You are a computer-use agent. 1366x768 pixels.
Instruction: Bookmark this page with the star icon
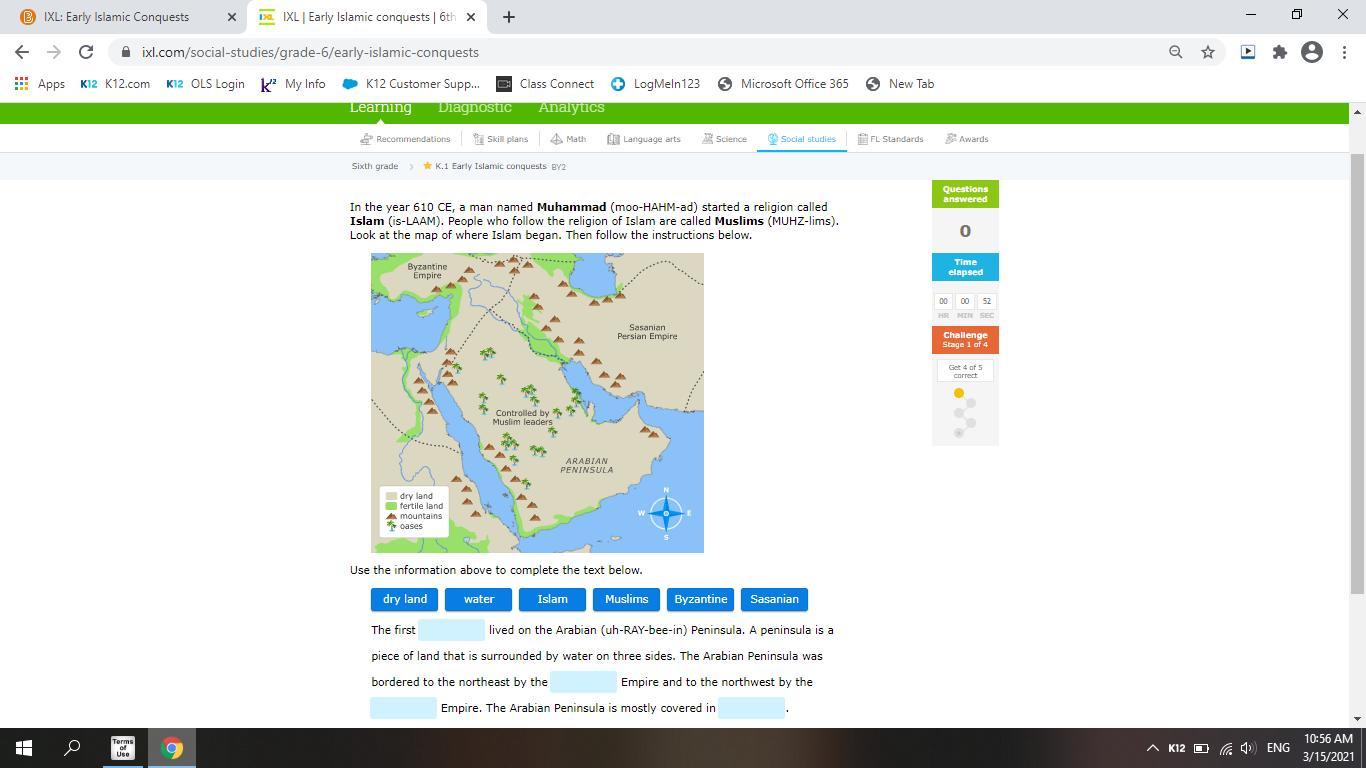pyautogui.click(x=1208, y=52)
